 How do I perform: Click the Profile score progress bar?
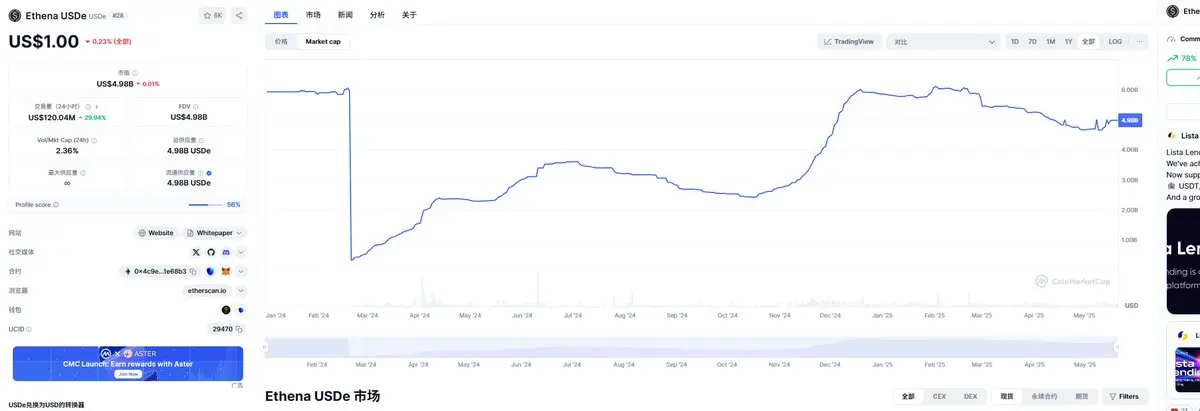pyautogui.click(x=205, y=204)
